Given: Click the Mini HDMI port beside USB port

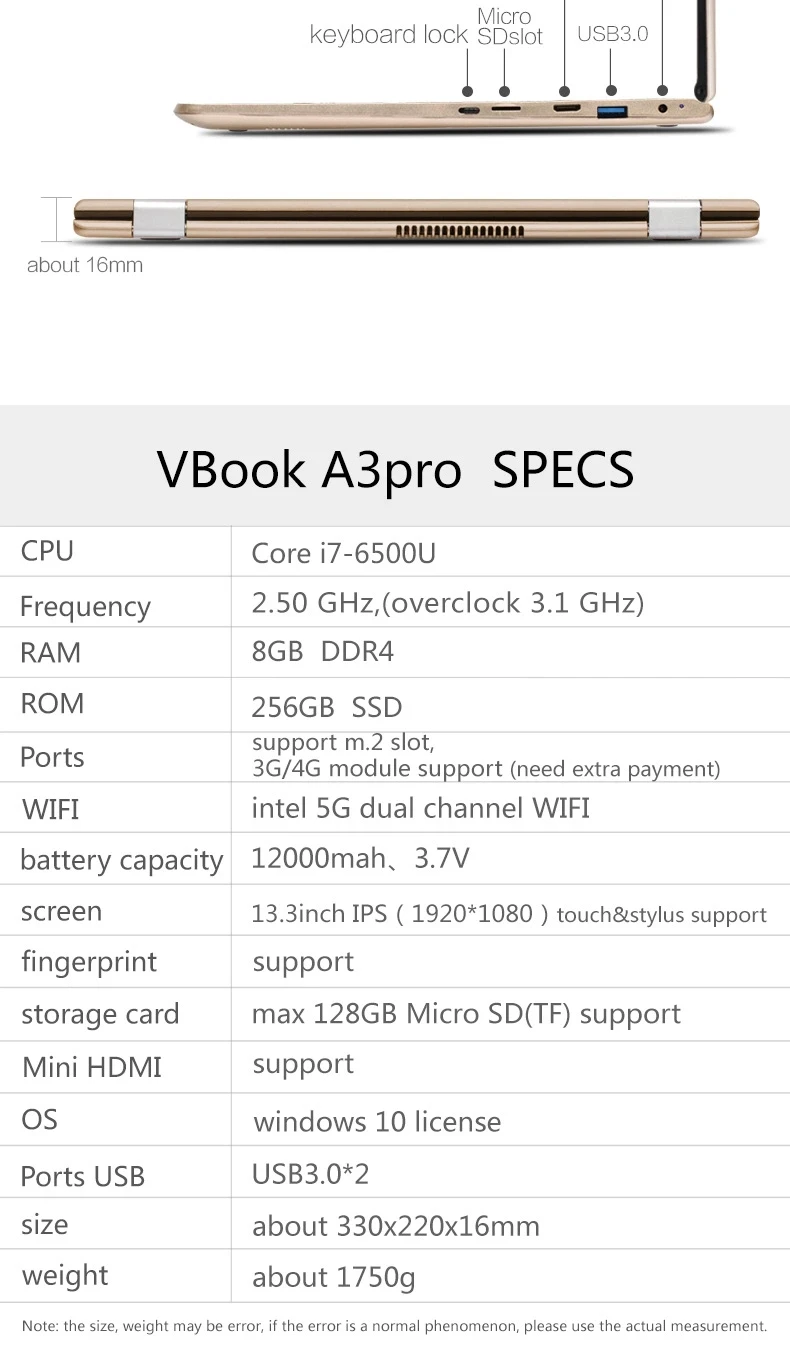Looking at the screenshot, I should (x=566, y=108).
